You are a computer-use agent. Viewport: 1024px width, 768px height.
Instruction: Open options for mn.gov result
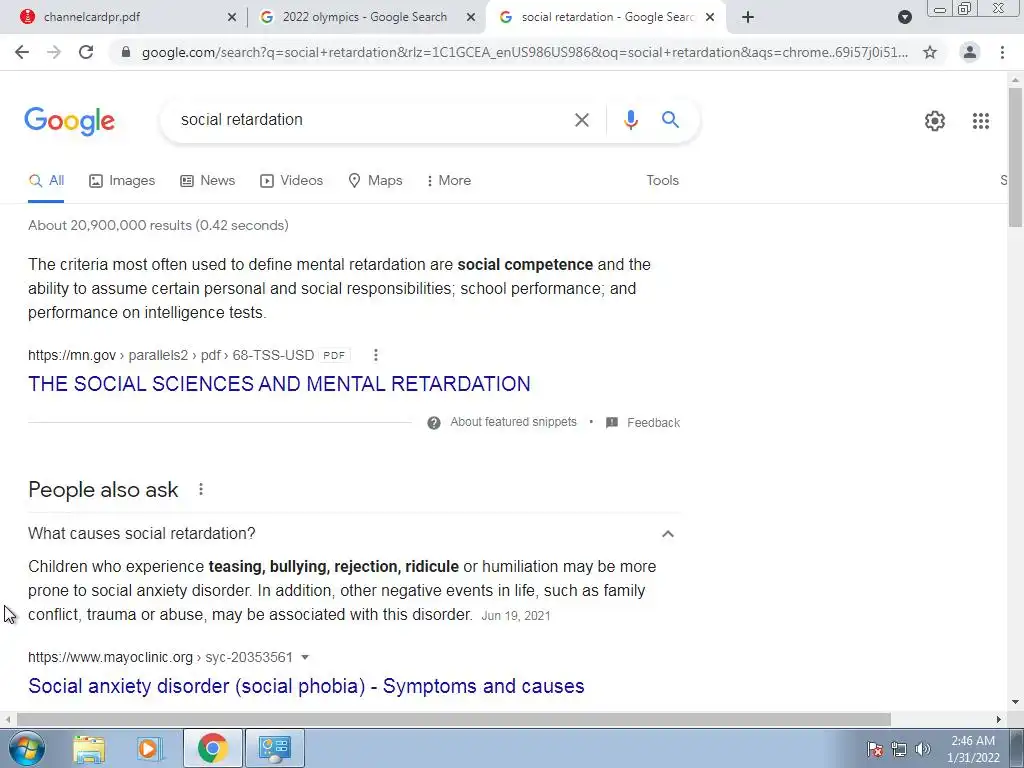(376, 355)
